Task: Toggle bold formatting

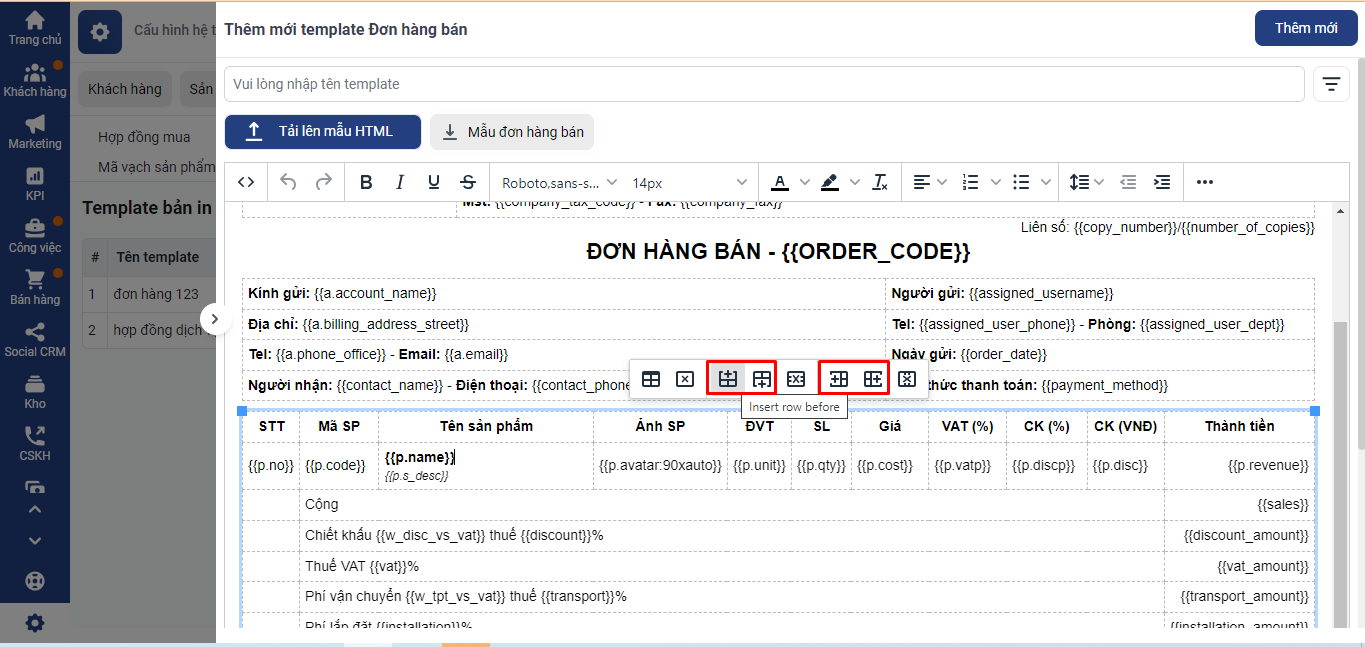Action: tap(366, 182)
